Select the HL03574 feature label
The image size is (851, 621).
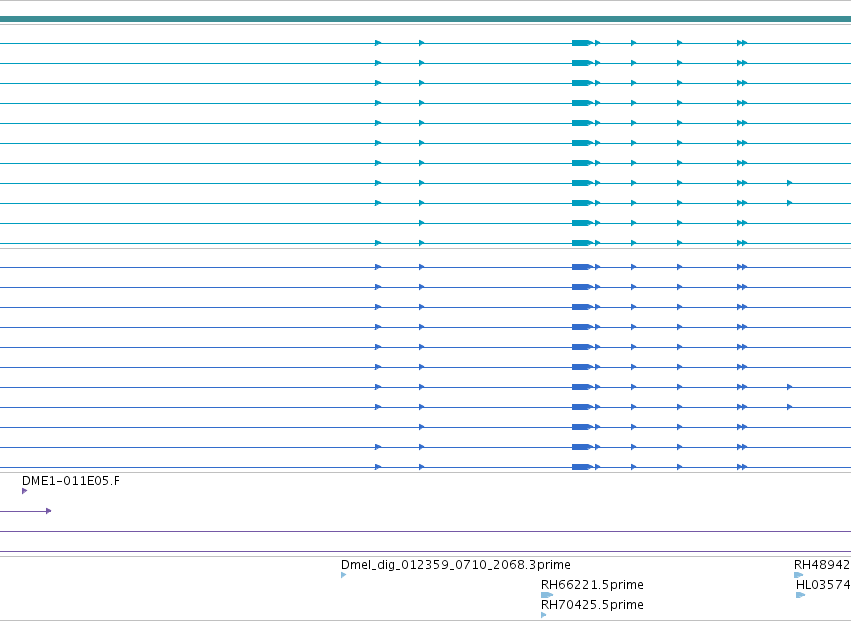[x=823, y=585]
